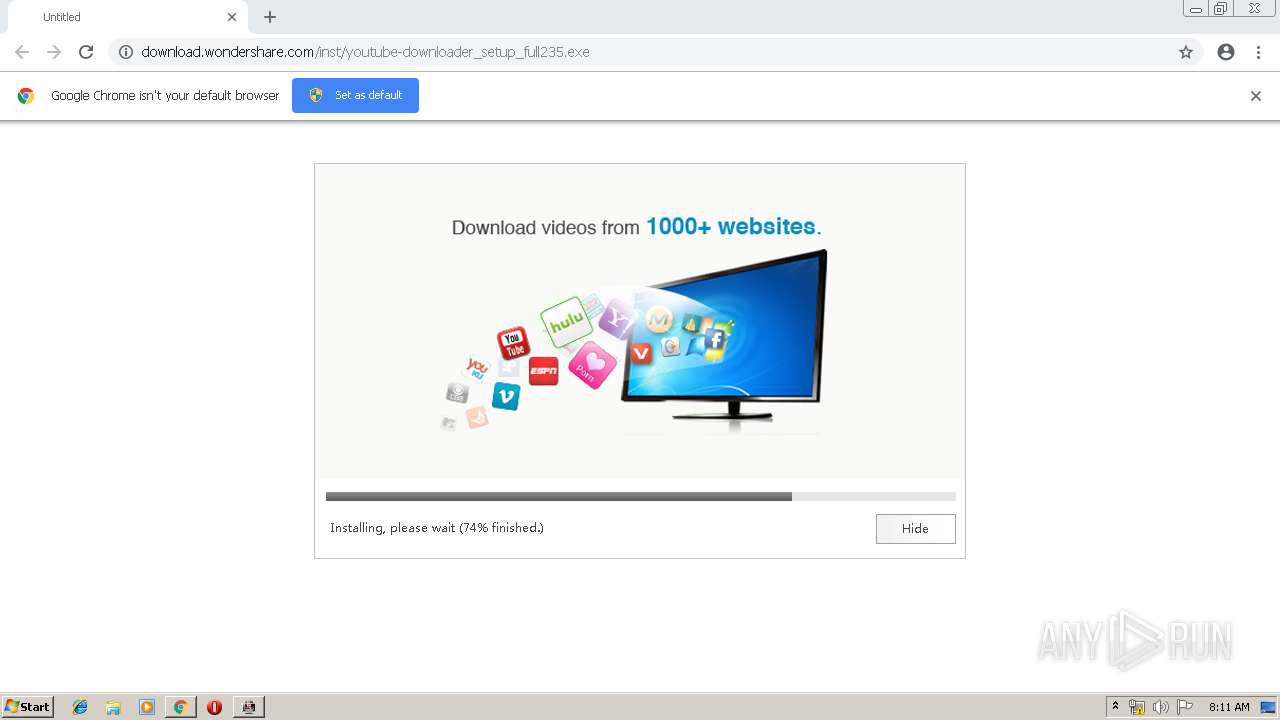Open Chrome three-dot menu
1280x720 pixels.
click(x=1258, y=52)
